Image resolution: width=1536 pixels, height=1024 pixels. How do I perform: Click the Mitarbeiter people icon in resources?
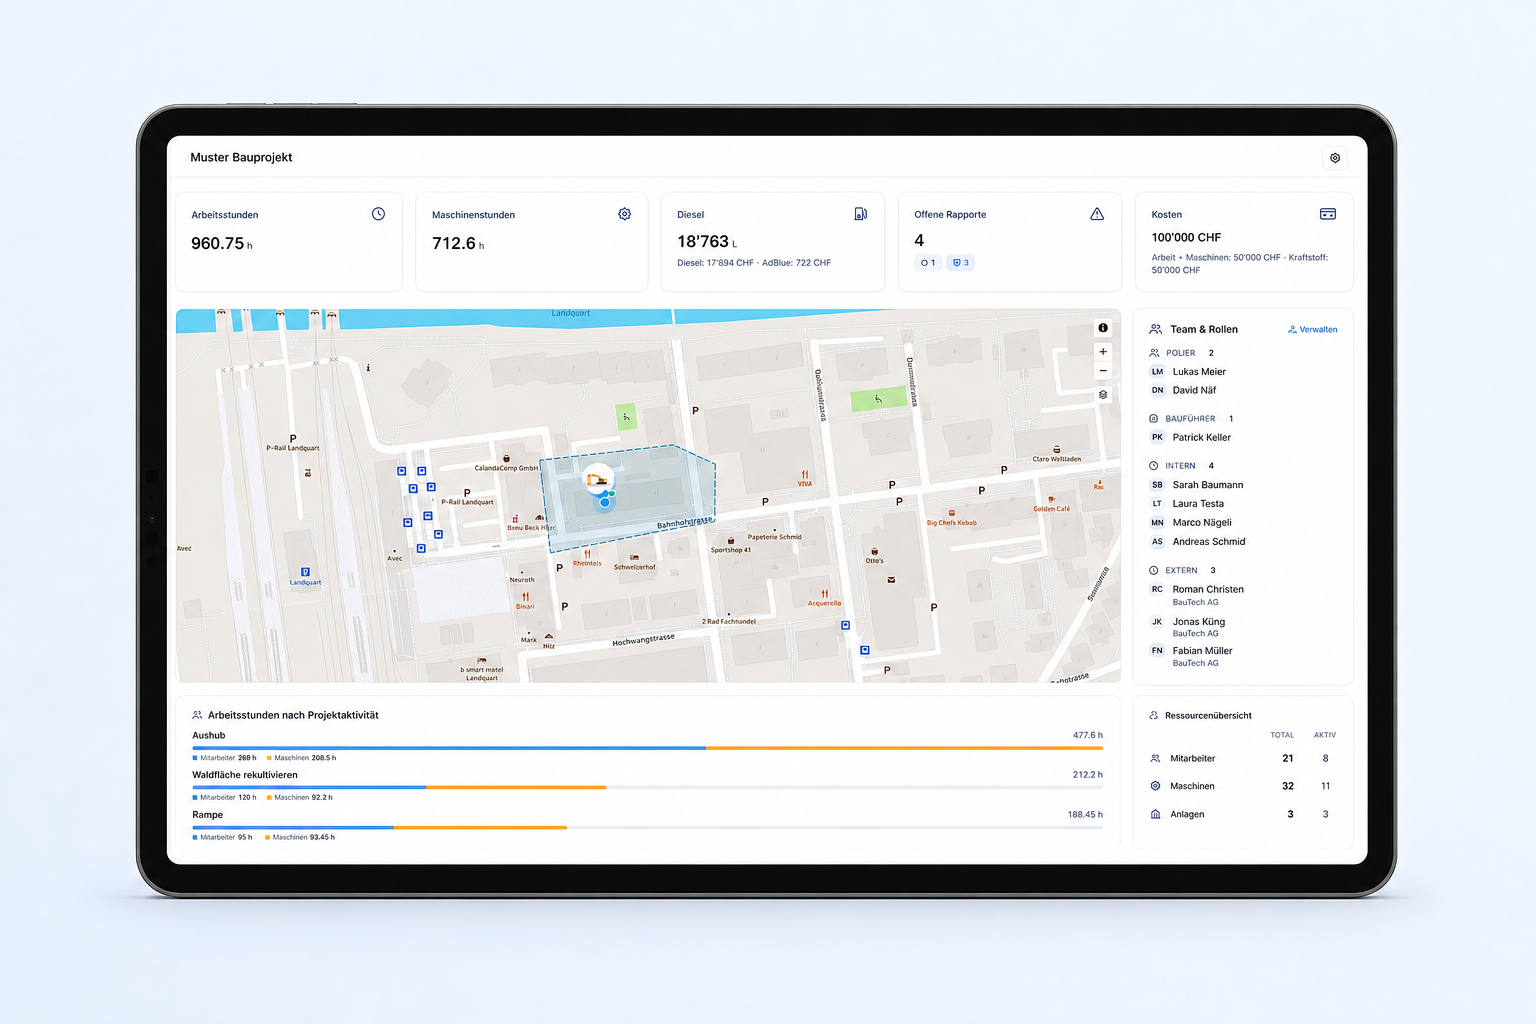(1155, 758)
